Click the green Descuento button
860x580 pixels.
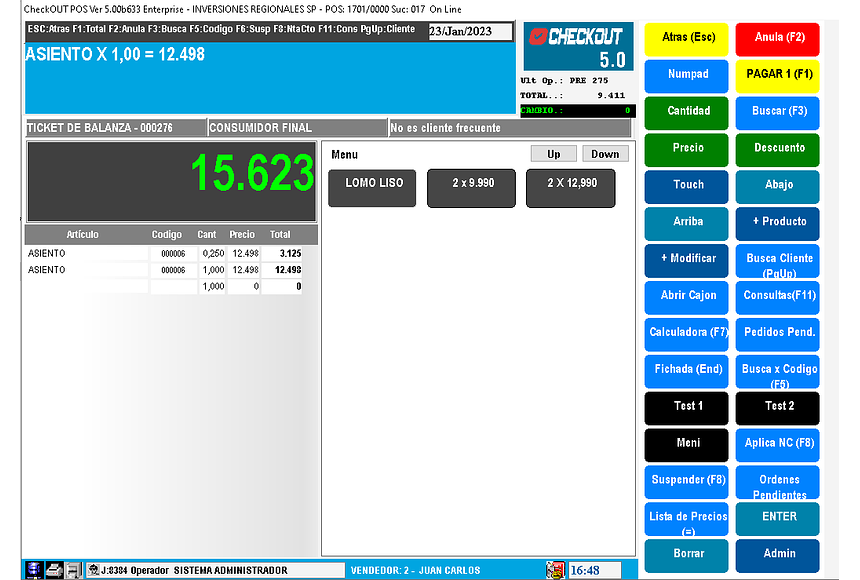pyautogui.click(x=777, y=149)
